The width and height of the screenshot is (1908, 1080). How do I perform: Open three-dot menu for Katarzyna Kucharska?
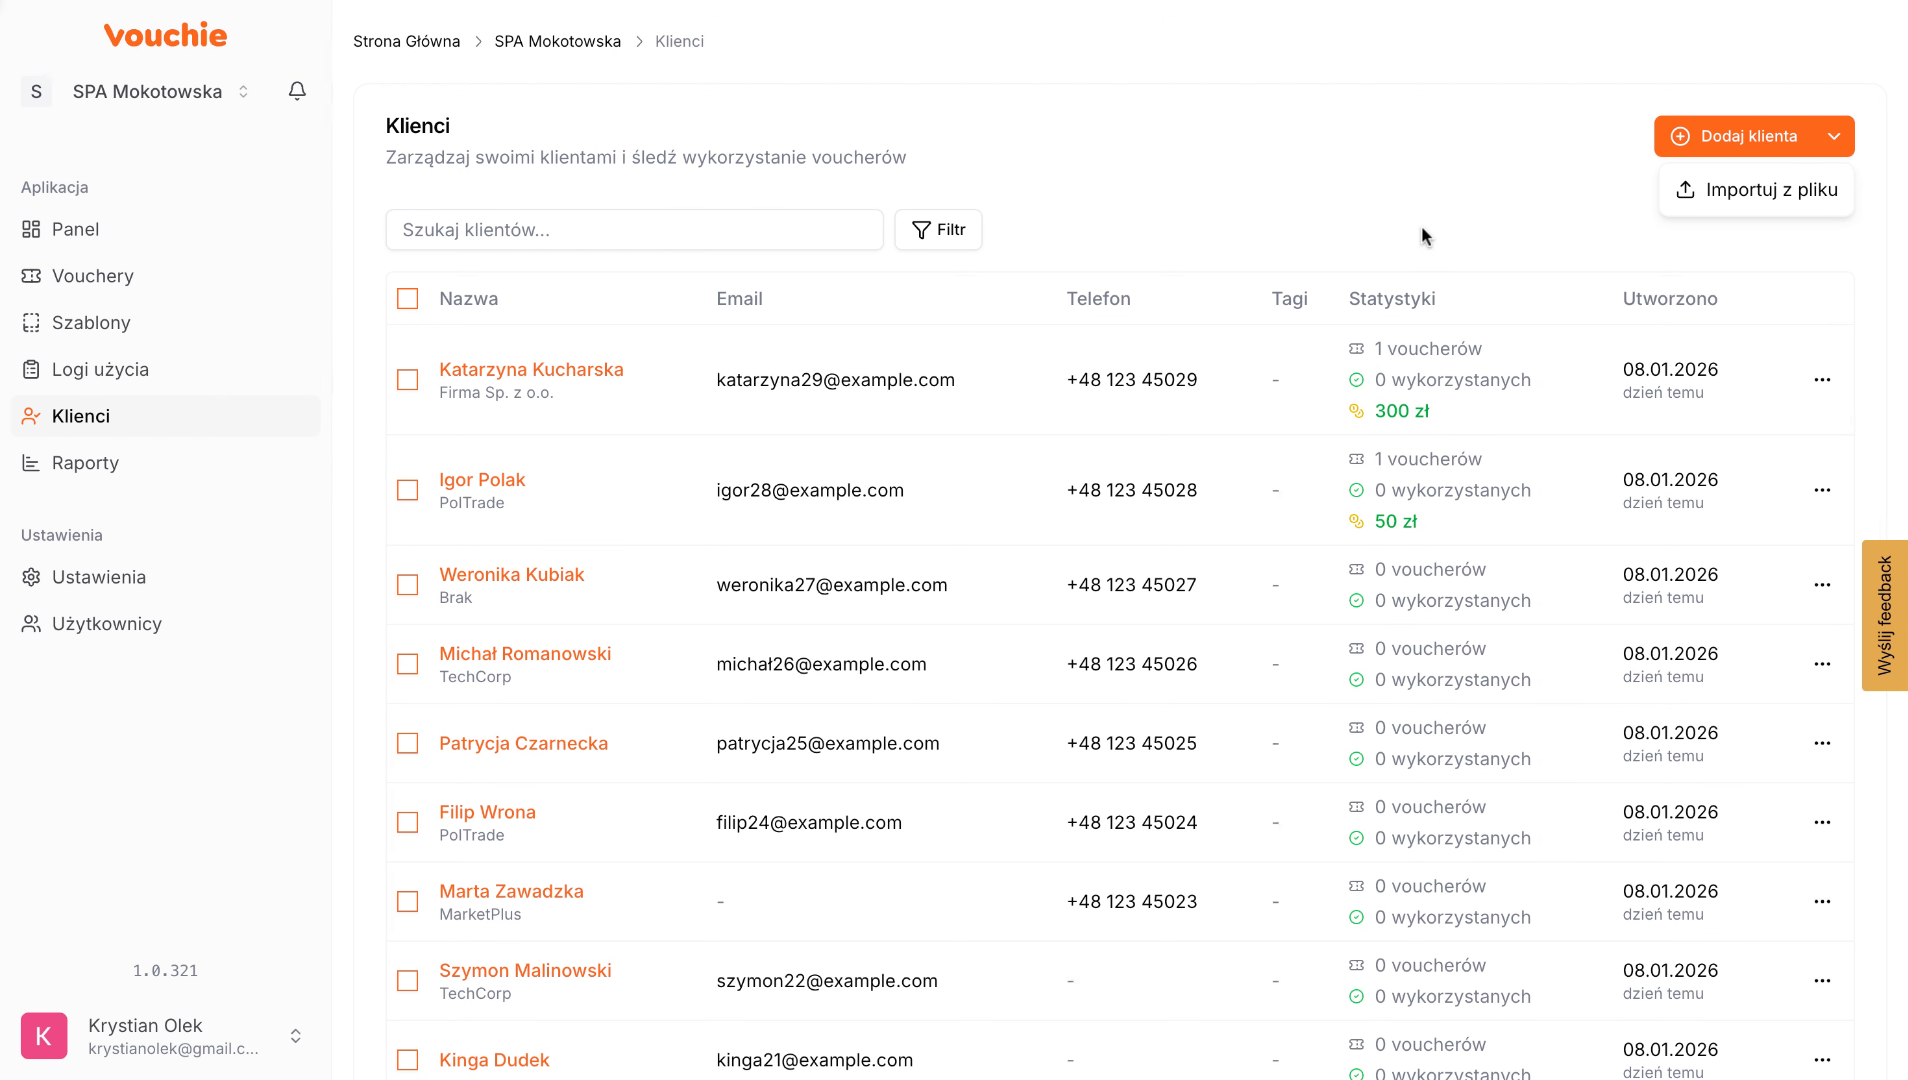point(1821,380)
